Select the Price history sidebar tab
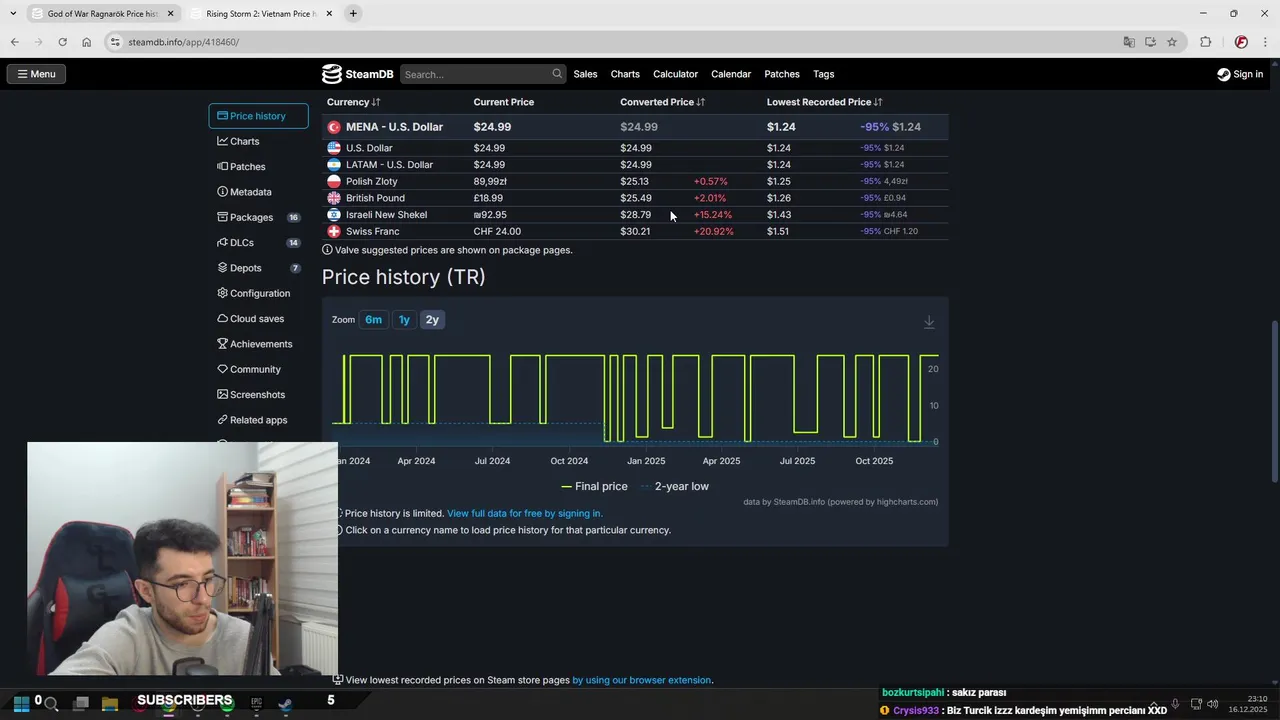Image resolution: width=1280 pixels, height=720 pixels. click(x=258, y=116)
